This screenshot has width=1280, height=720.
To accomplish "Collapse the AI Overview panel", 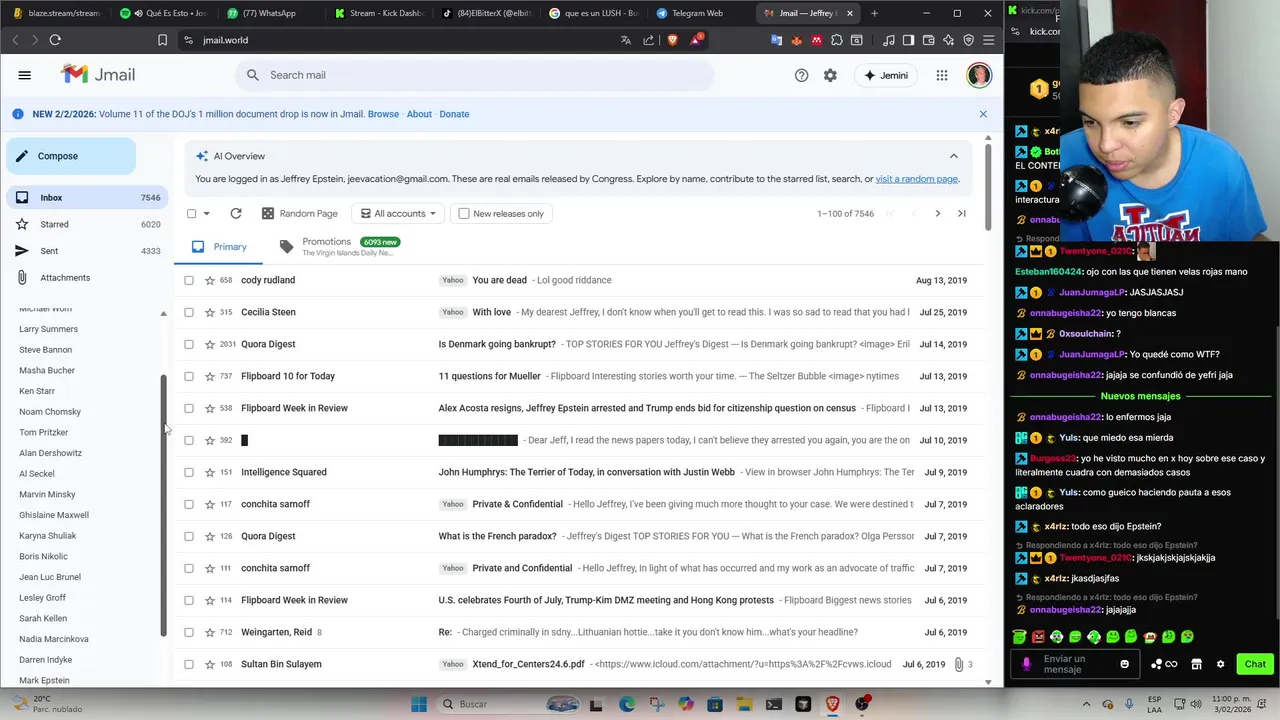I will click(x=953, y=156).
